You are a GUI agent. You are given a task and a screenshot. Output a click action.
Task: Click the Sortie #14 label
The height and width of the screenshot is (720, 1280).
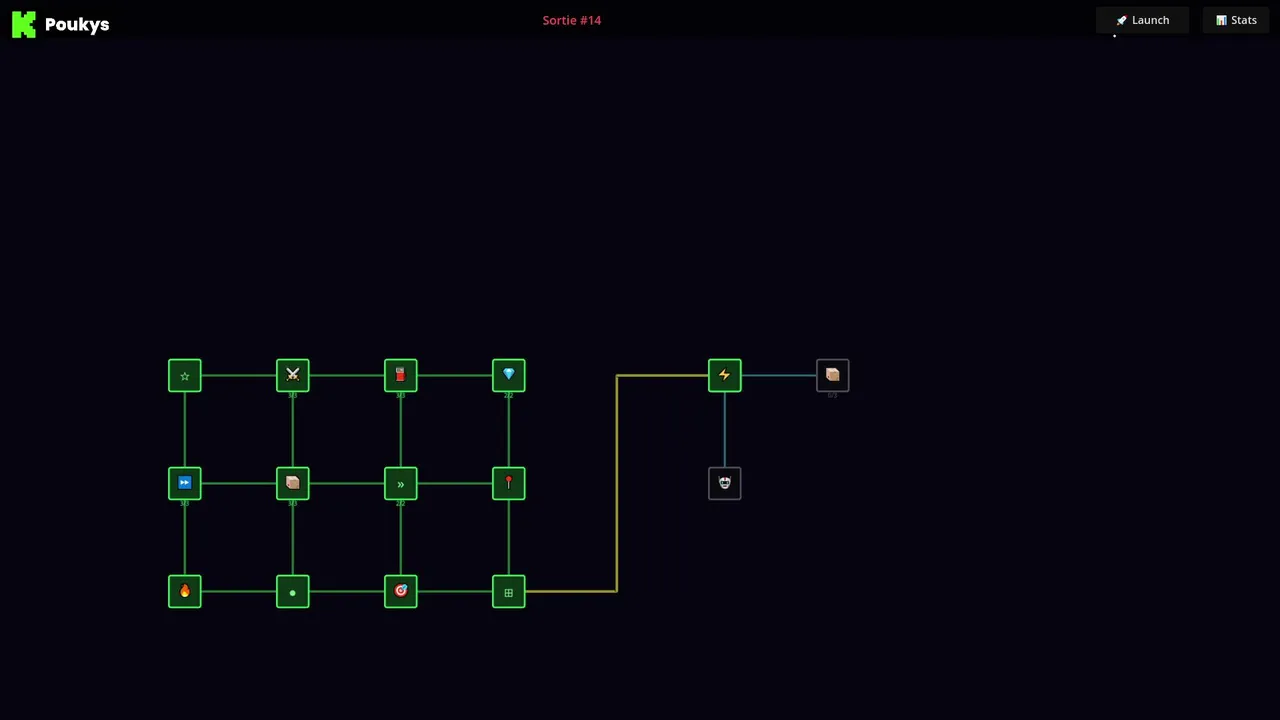click(x=572, y=20)
